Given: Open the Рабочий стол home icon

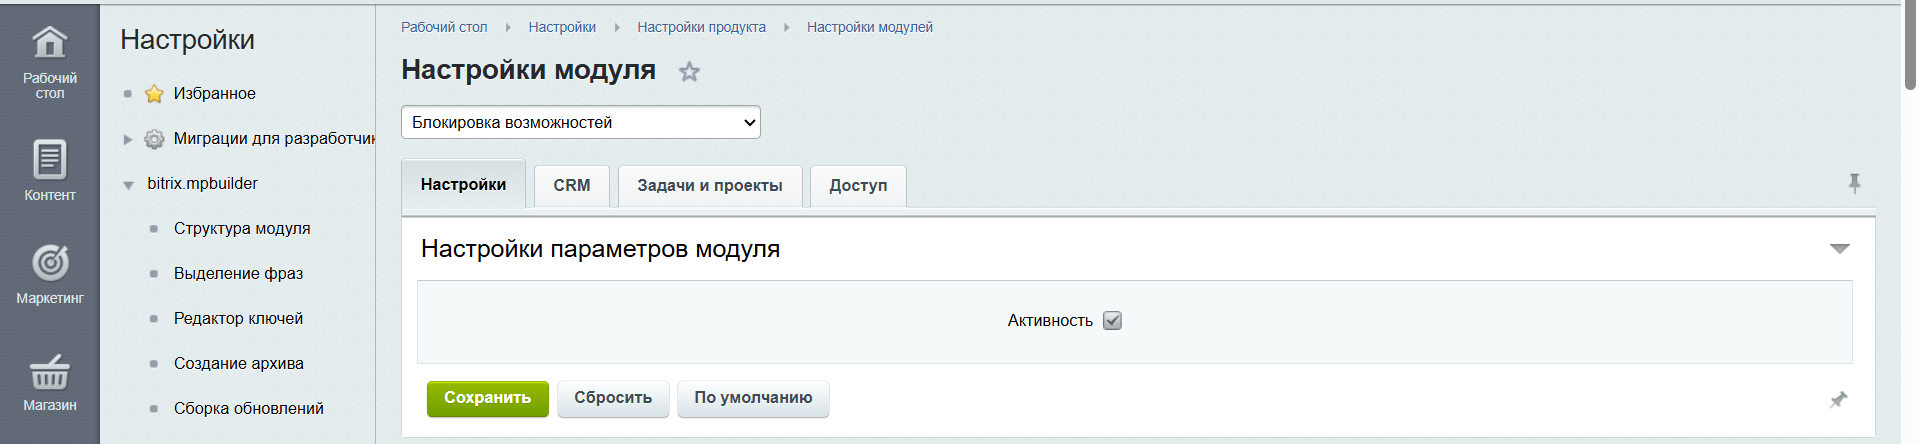Looking at the screenshot, I should [49, 43].
